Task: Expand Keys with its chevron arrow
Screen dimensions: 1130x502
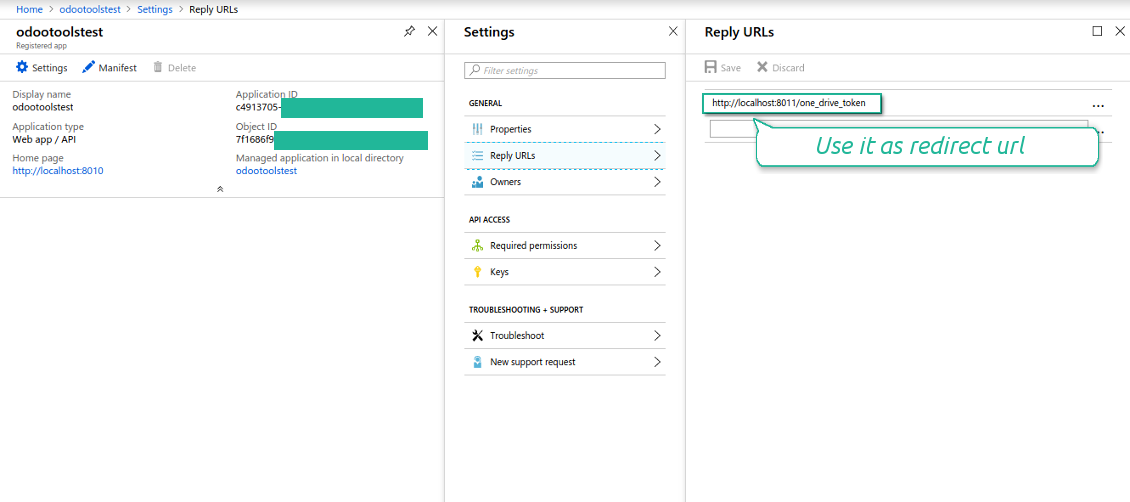Action: (657, 272)
